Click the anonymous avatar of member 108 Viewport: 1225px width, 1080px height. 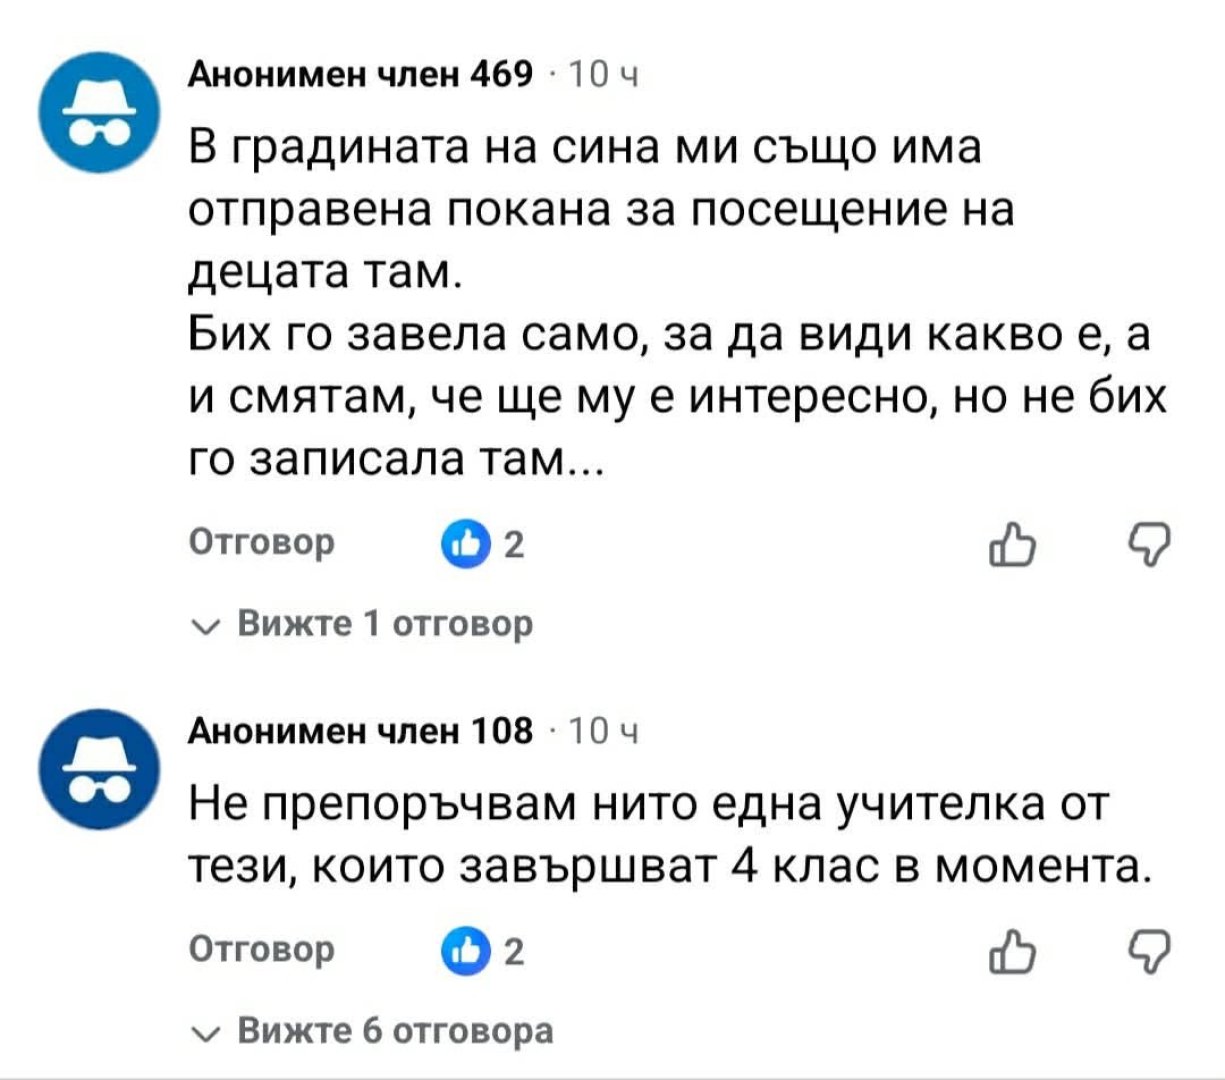coord(95,770)
